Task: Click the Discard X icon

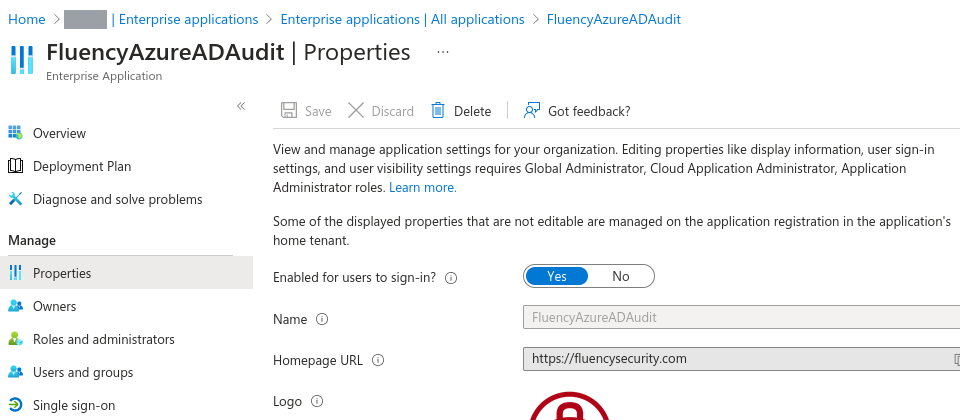Action: 356,110
